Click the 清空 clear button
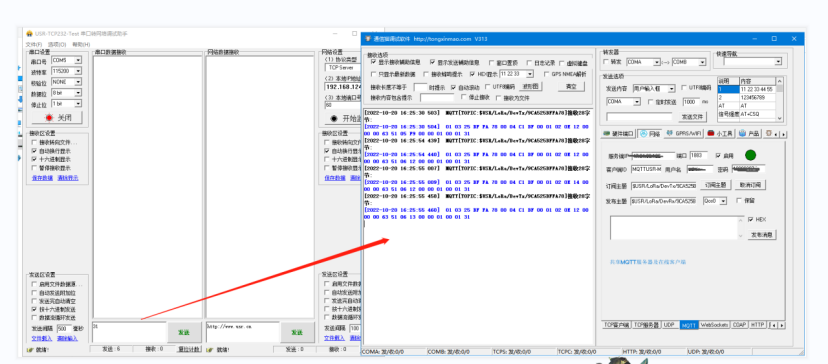The width and height of the screenshot is (828, 364). pos(571,86)
